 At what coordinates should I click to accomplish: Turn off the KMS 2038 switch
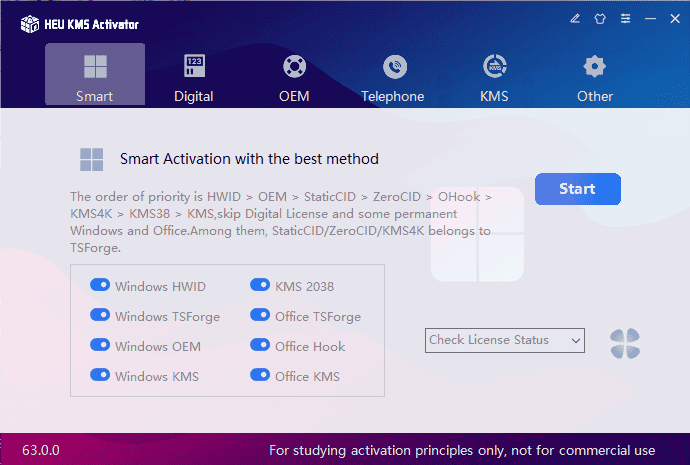coord(260,285)
